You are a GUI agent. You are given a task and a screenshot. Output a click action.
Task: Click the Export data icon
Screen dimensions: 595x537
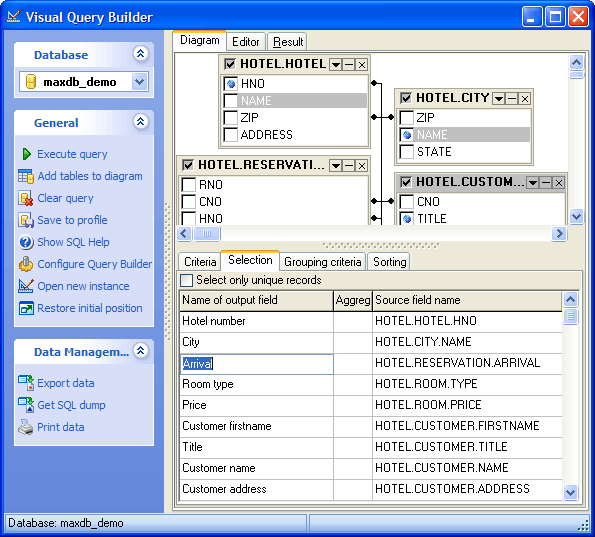tap(26, 383)
